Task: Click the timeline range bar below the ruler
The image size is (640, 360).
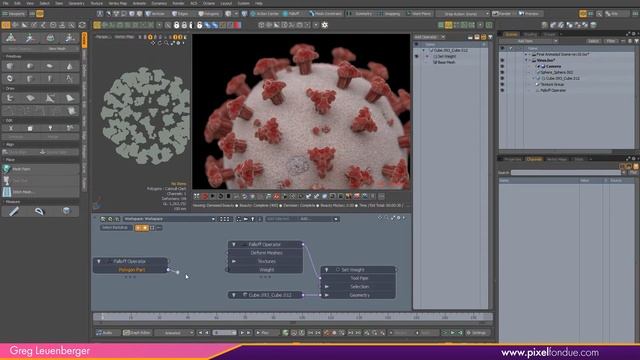Action: (x=292, y=322)
